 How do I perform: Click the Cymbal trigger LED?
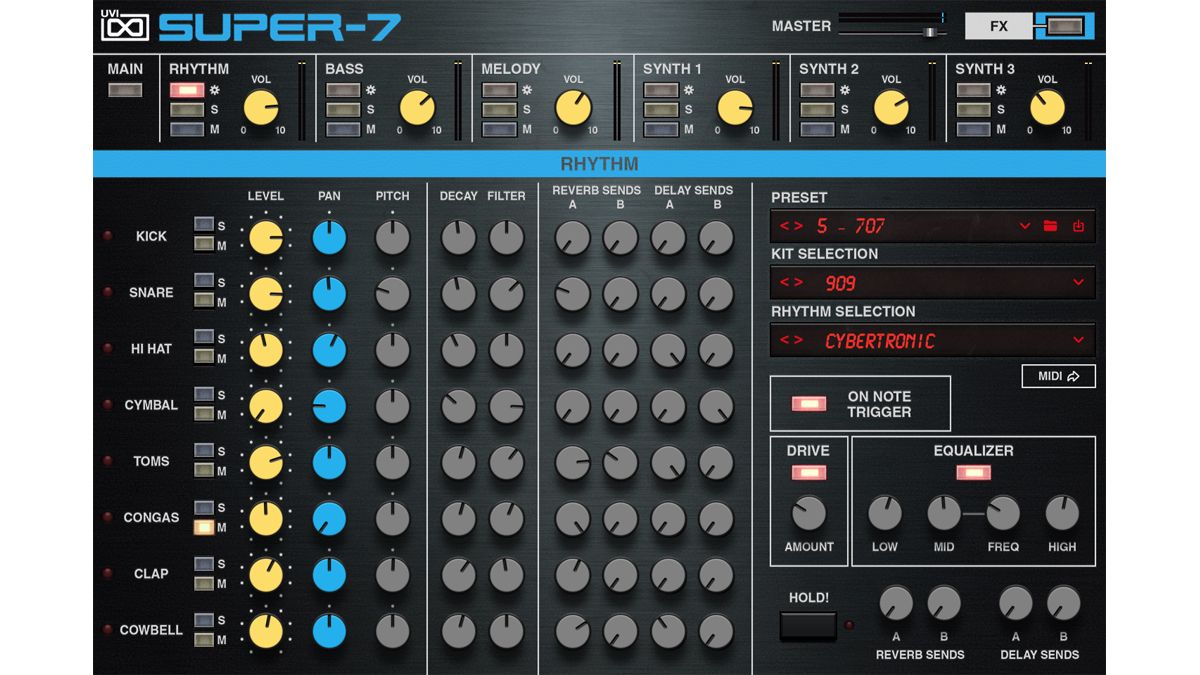coord(107,405)
